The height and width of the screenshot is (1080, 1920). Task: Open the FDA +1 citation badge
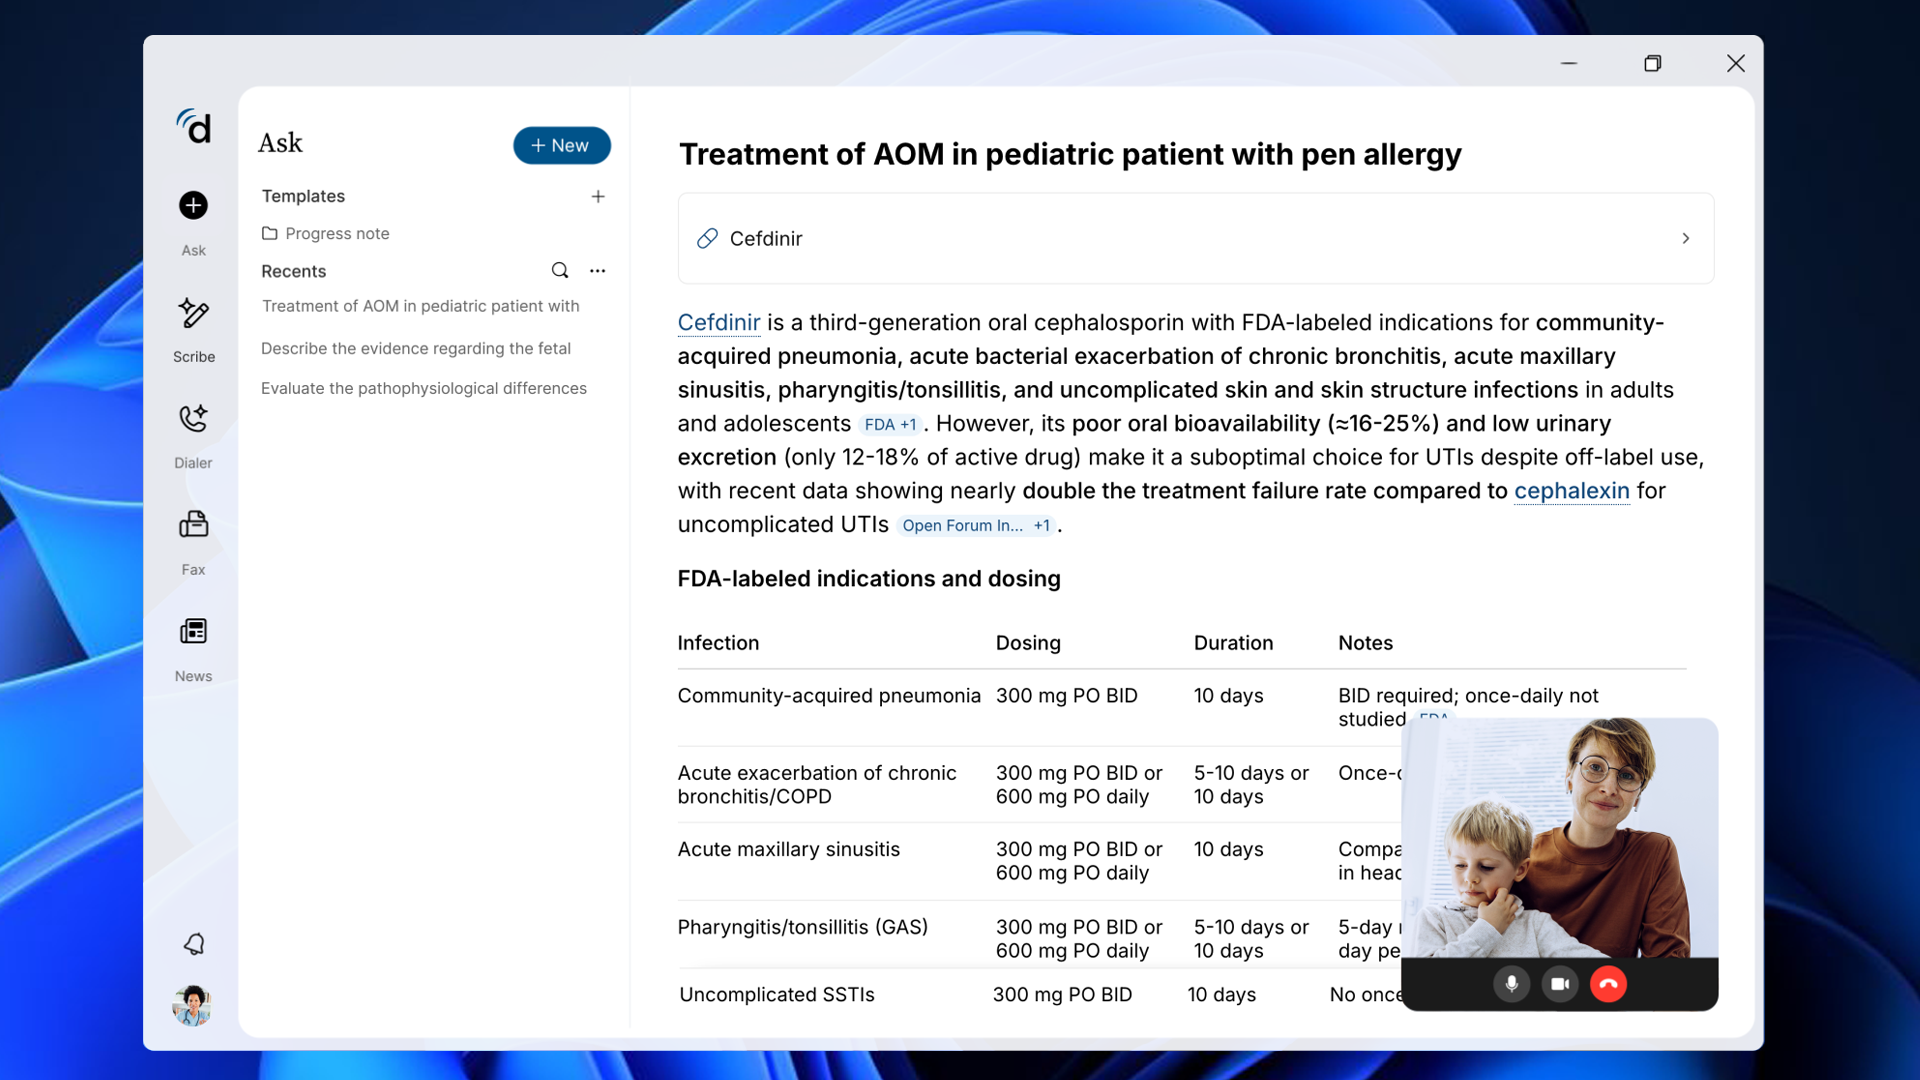[890, 424]
